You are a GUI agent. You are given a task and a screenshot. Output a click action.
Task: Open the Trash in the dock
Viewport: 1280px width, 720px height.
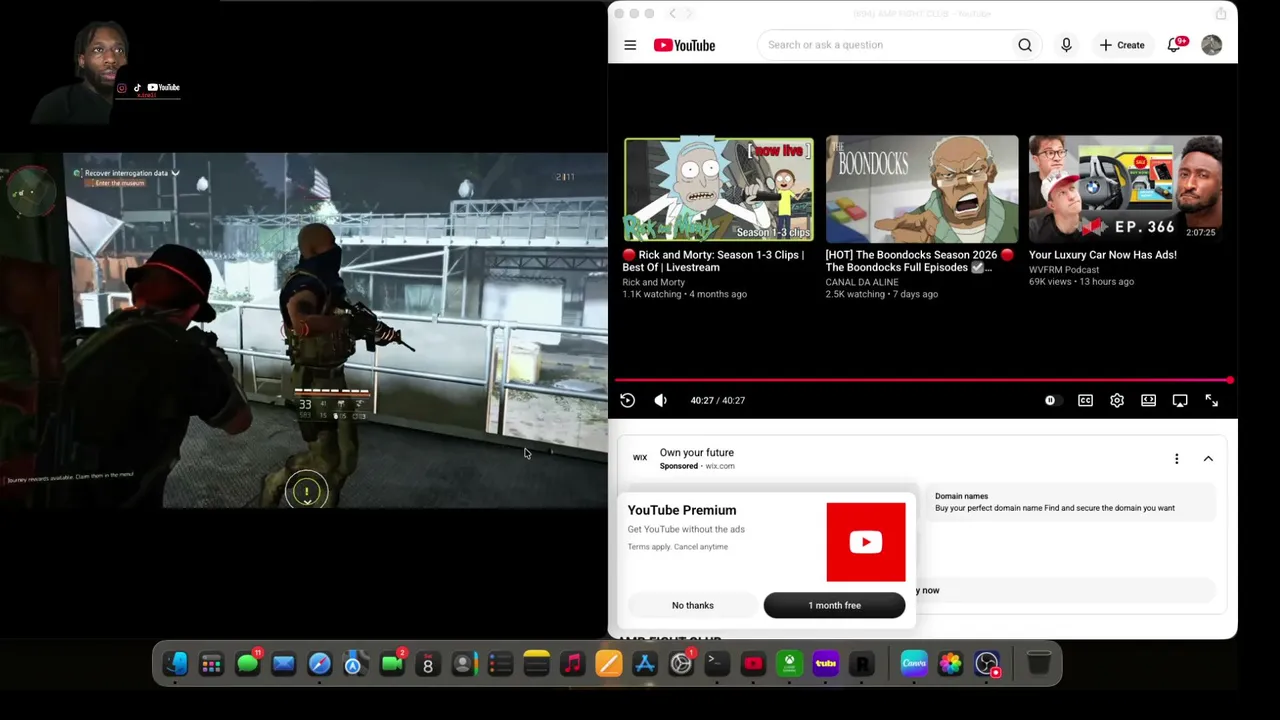tap(1039, 663)
